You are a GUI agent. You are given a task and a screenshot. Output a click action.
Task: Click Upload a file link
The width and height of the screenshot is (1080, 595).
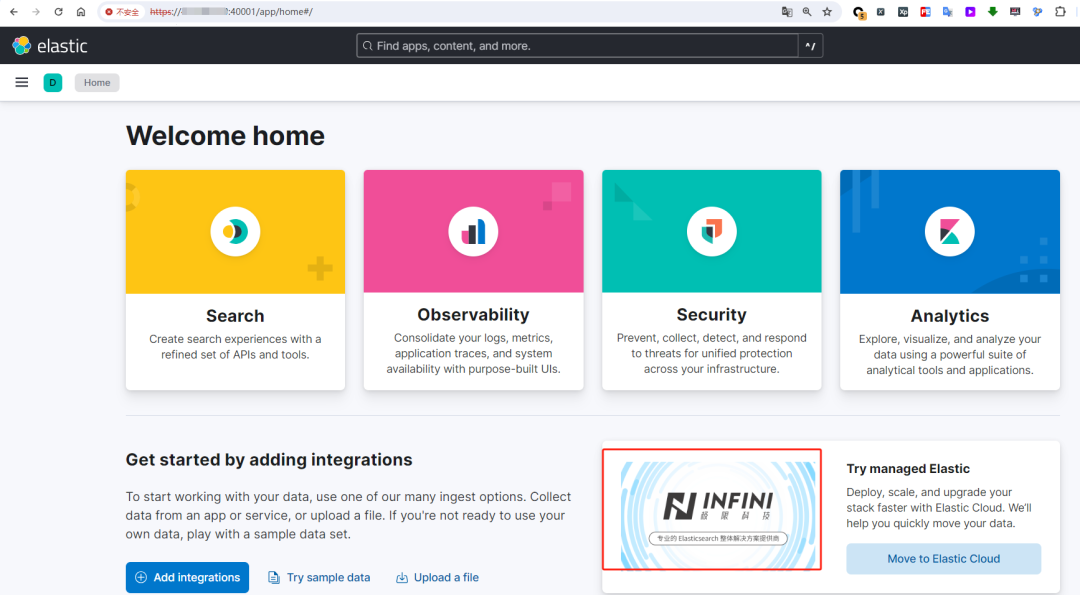tap(437, 577)
